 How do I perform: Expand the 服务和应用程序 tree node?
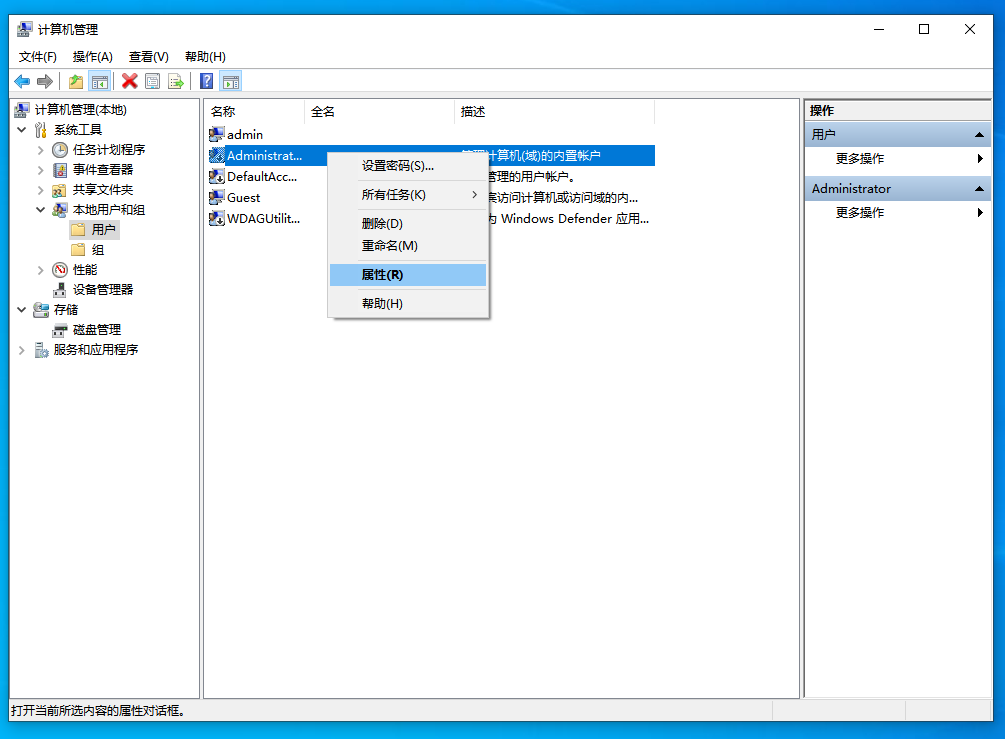[22, 350]
